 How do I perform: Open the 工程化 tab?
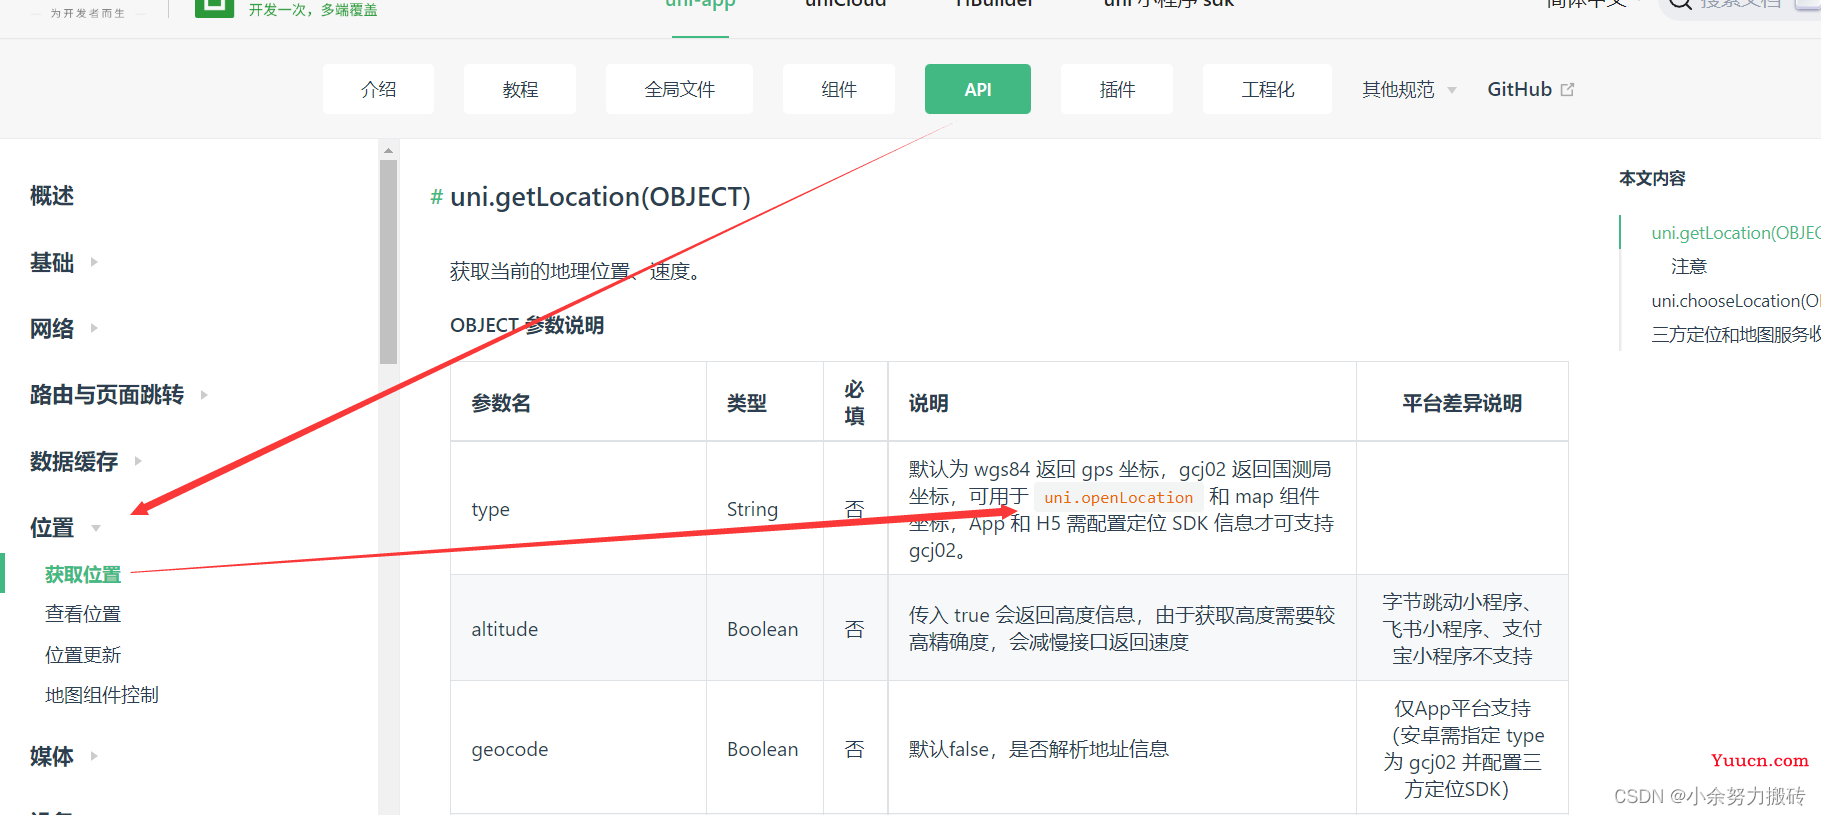click(x=1268, y=89)
